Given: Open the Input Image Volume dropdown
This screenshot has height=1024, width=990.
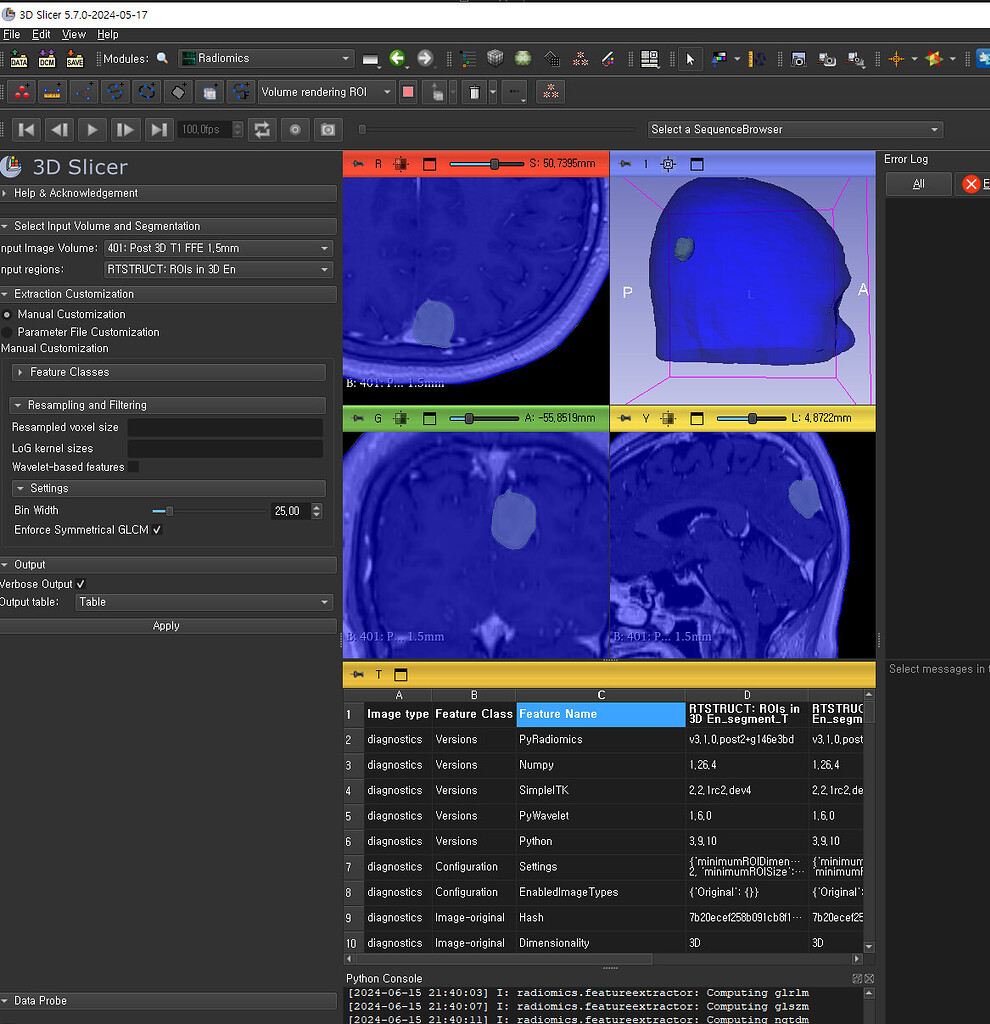Looking at the screenshot, I should (x=217, y=248).
